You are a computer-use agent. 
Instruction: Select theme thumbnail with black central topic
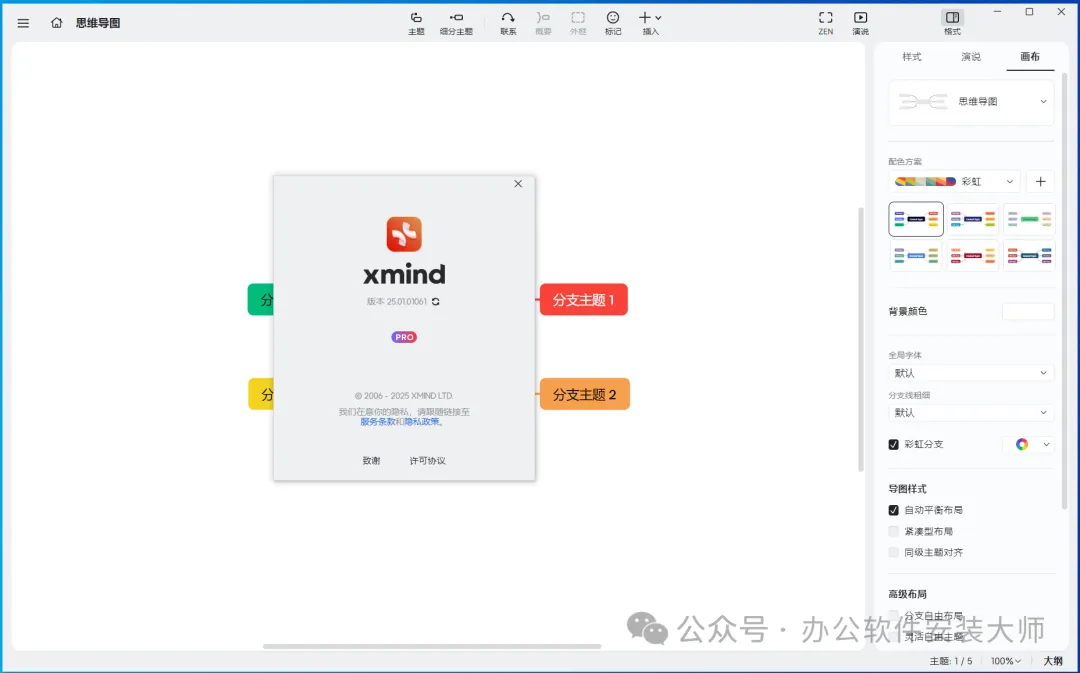tap(916, 219)
